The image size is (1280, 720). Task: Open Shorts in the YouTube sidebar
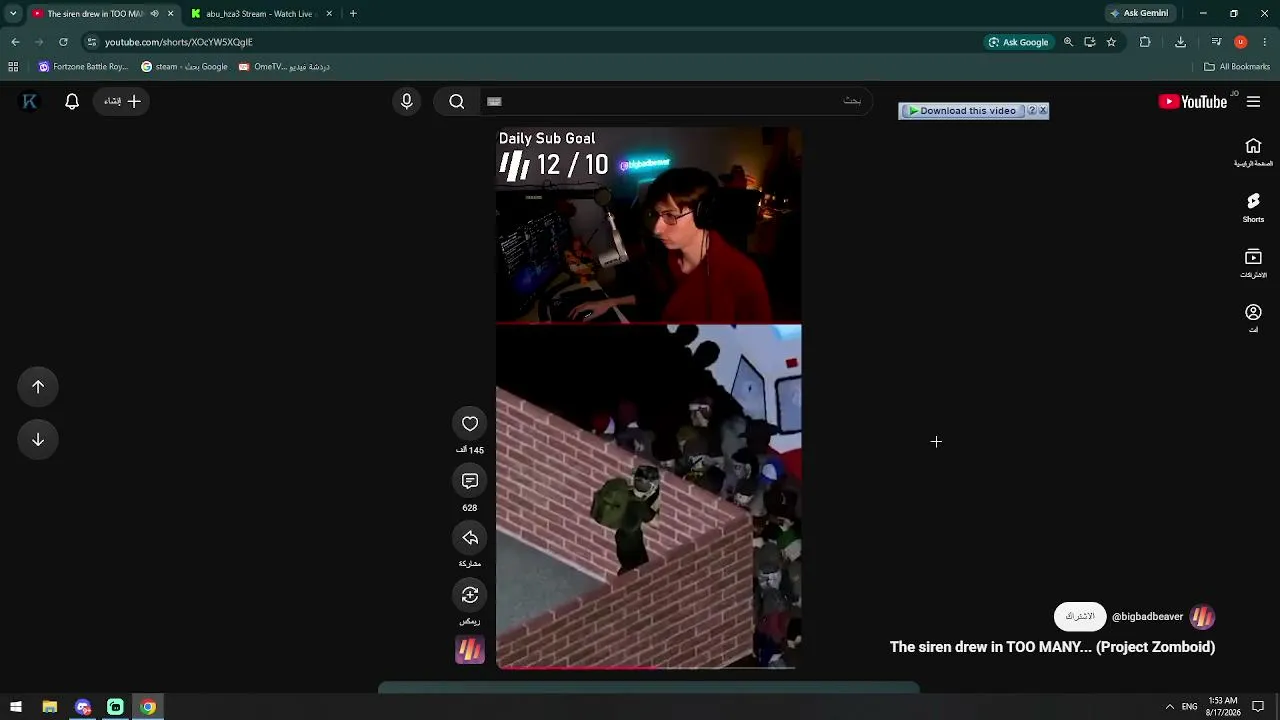click(1253, 208)
